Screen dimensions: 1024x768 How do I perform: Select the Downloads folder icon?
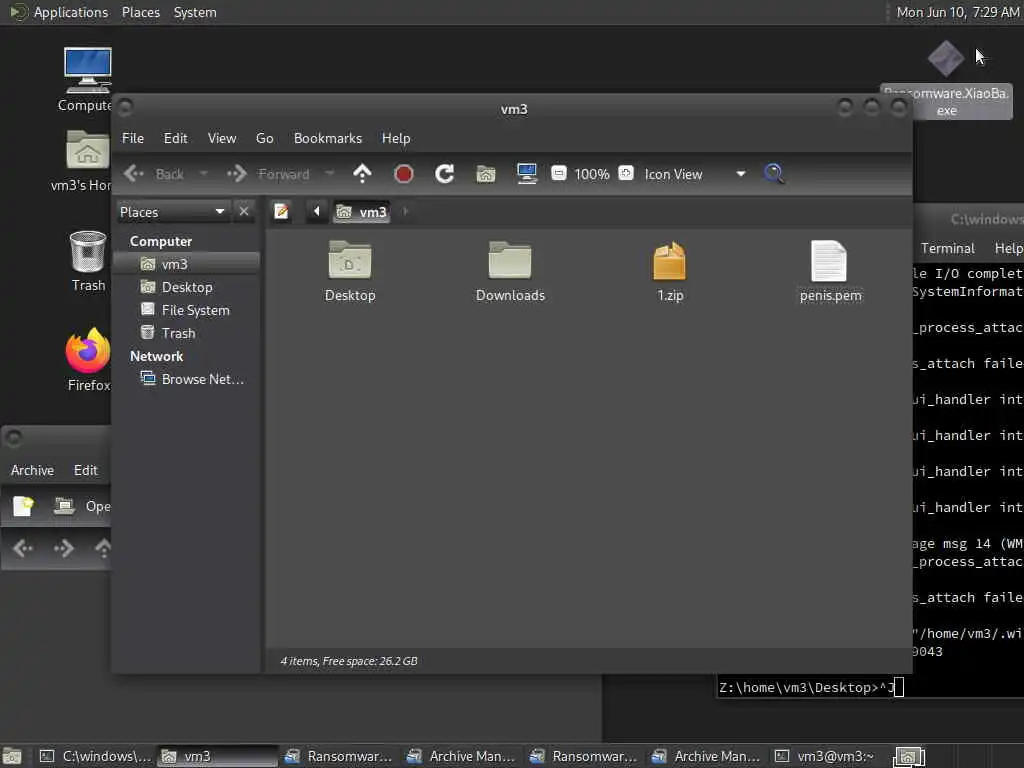point(510,272)
